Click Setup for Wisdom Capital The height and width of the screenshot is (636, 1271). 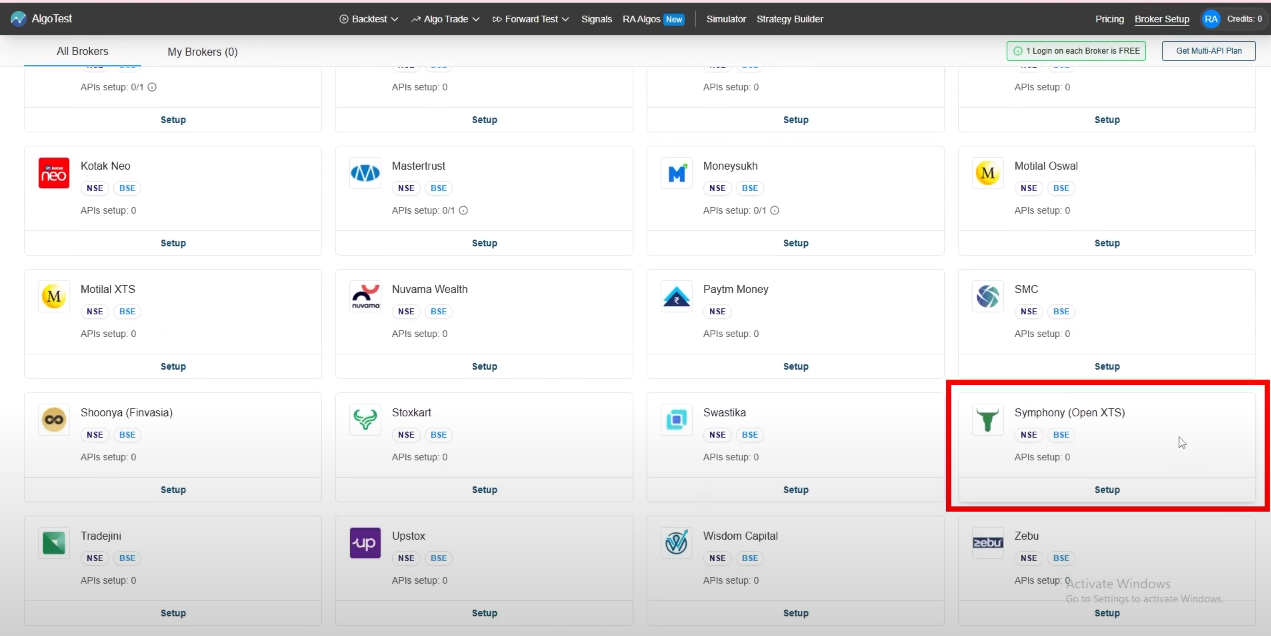pos(796,613)
